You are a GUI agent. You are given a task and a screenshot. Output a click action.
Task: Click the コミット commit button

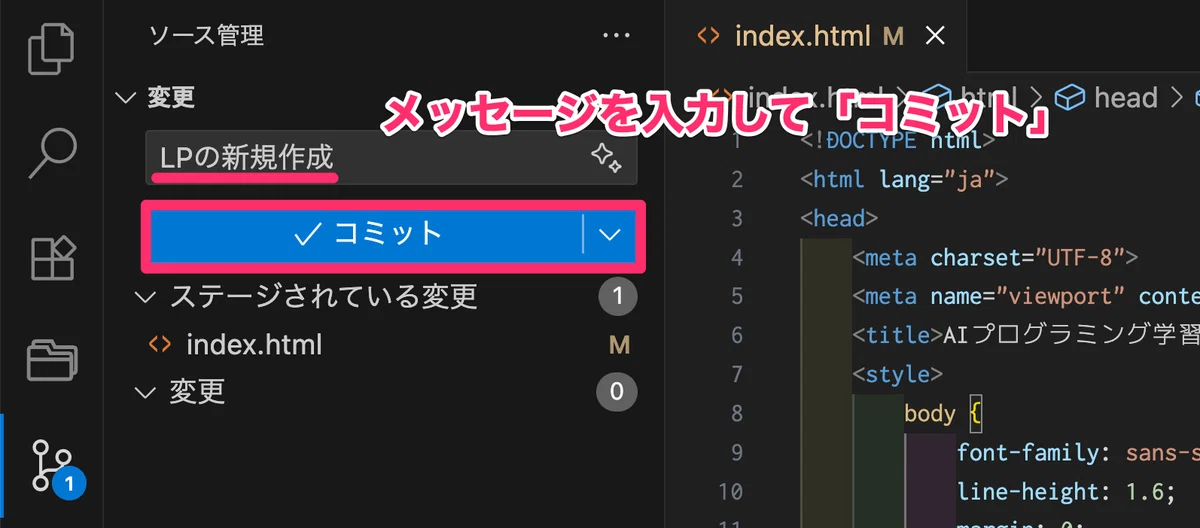[x=367, y=234]
